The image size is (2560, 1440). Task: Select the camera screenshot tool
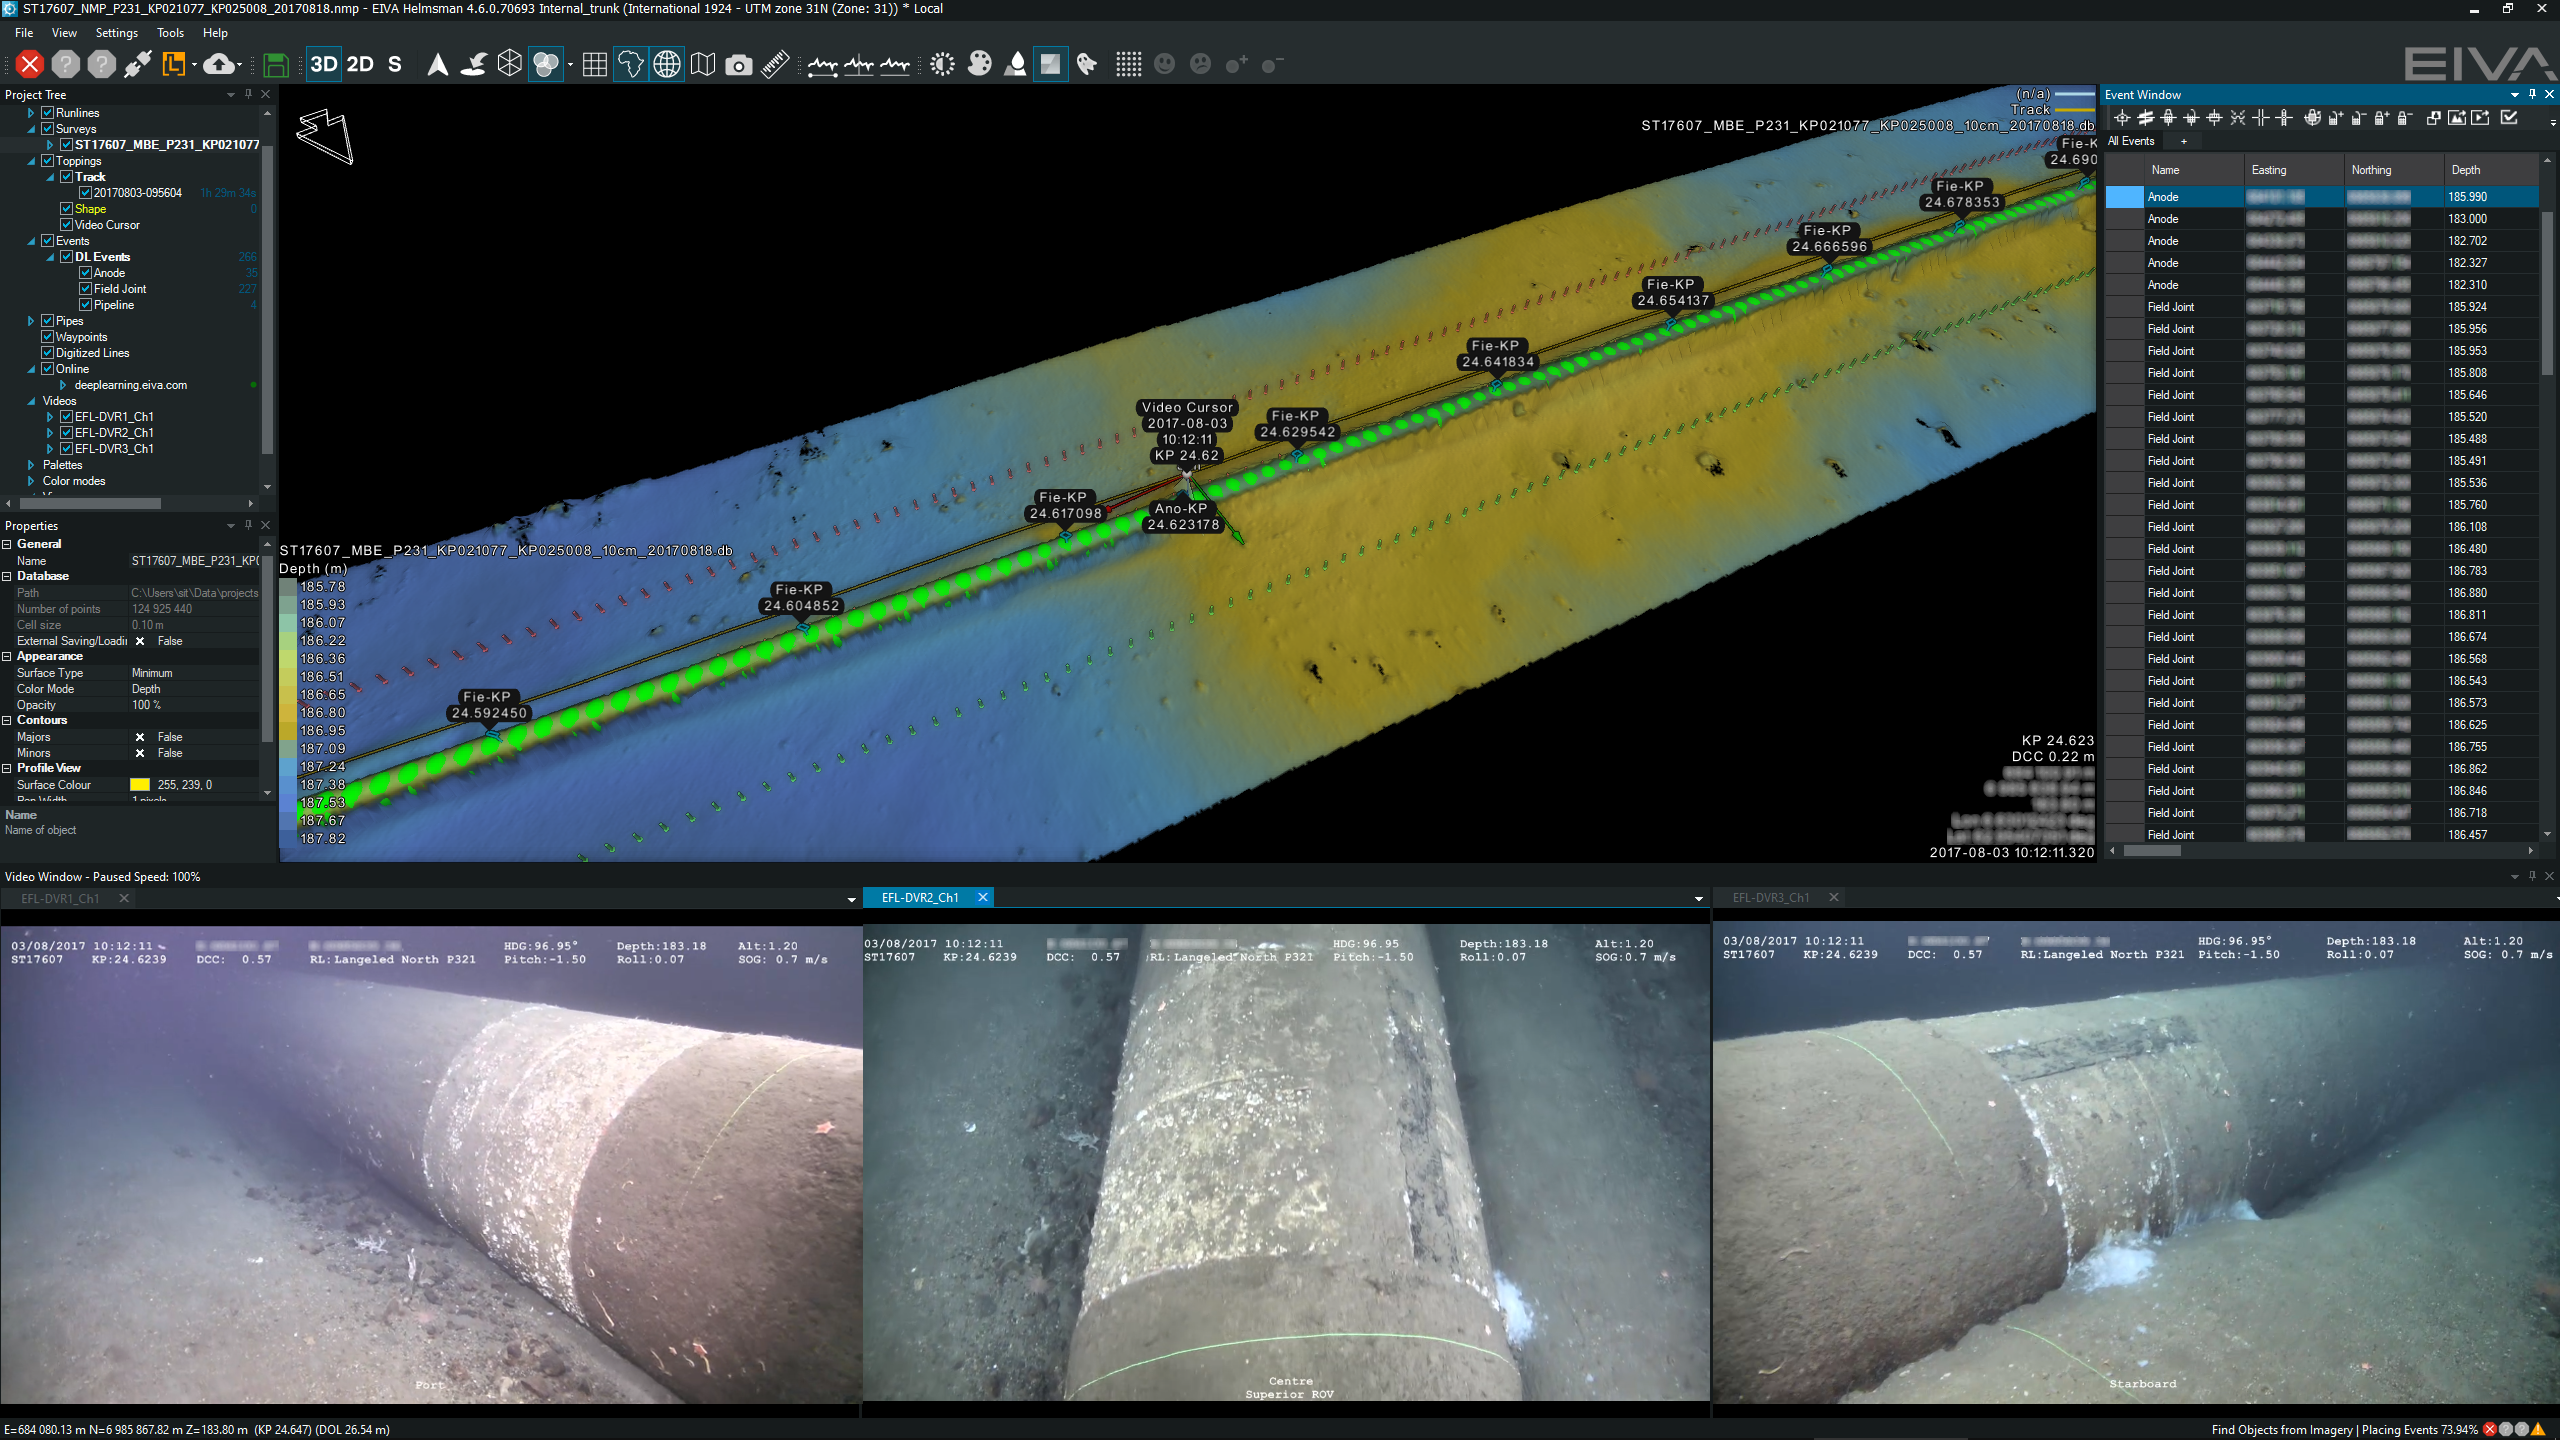click(739, 63)
